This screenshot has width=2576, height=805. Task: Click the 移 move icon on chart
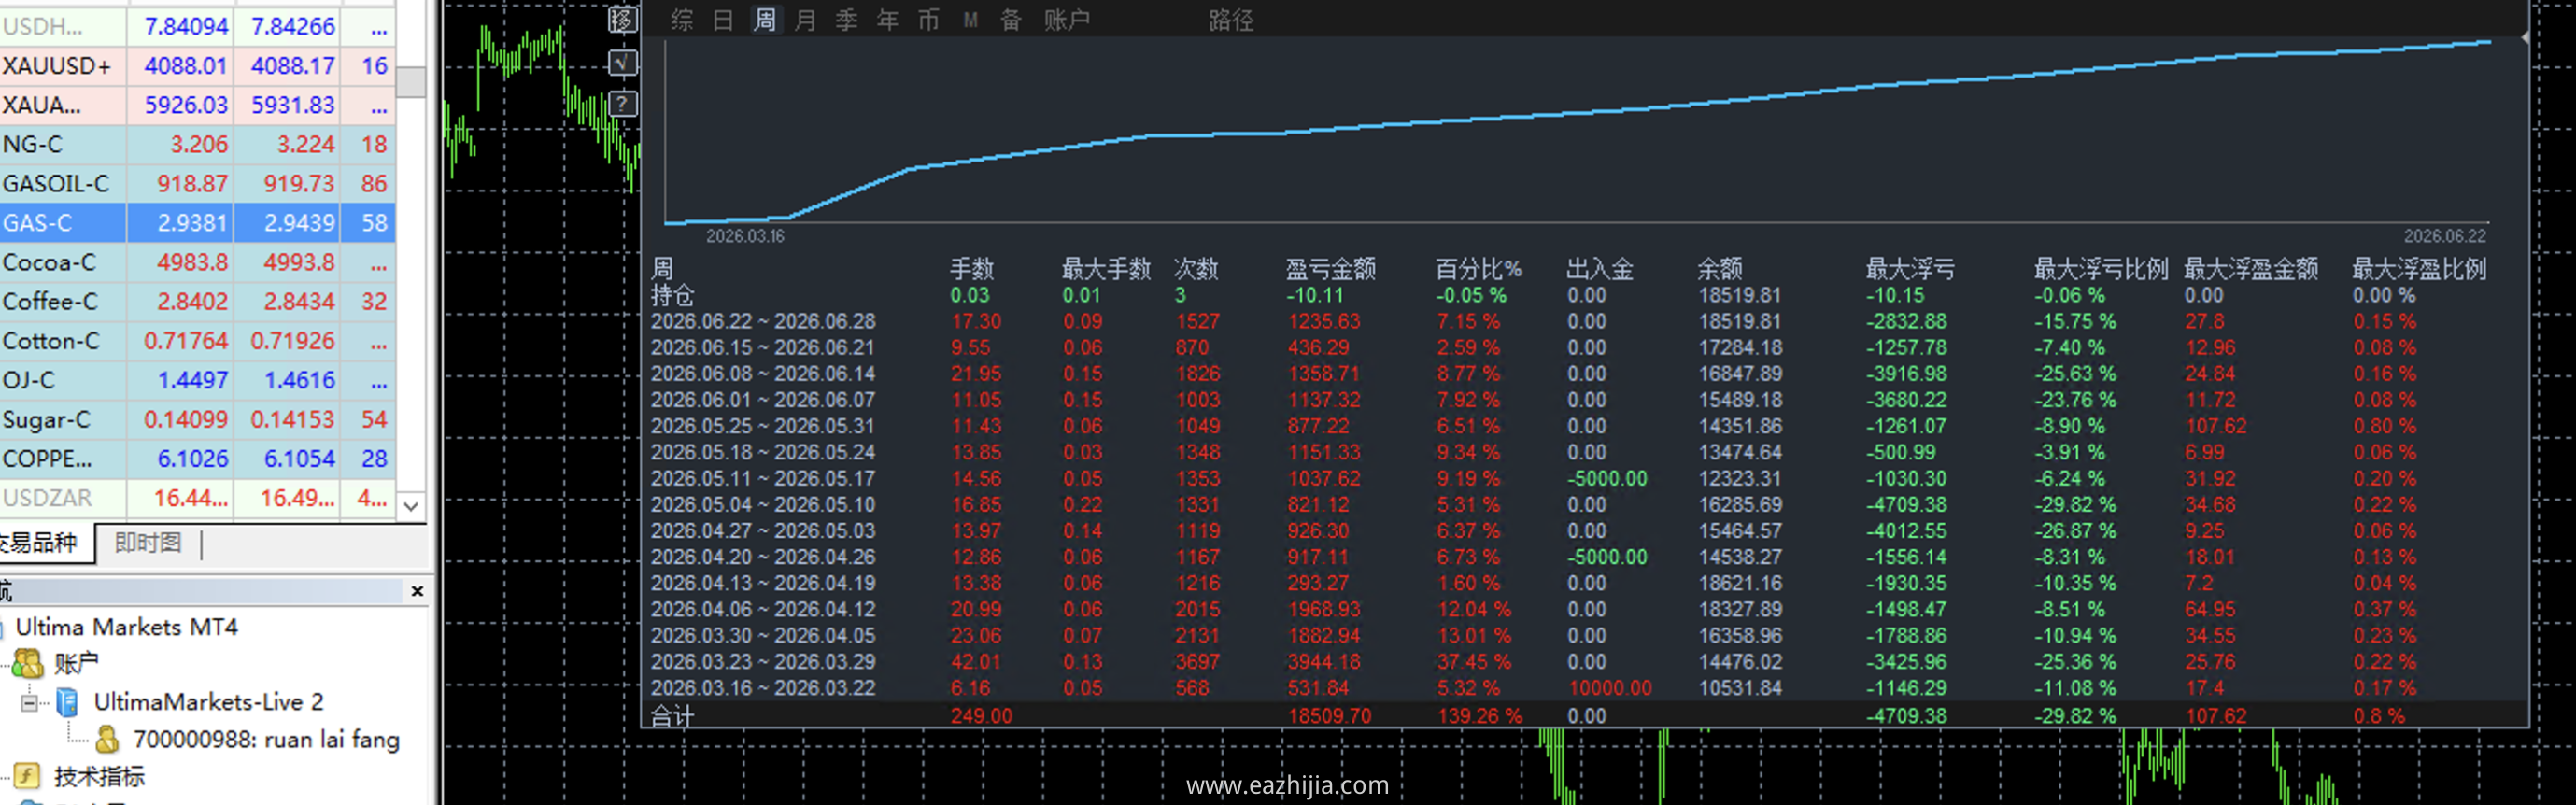pyautogui.click(x=622, y=20)
